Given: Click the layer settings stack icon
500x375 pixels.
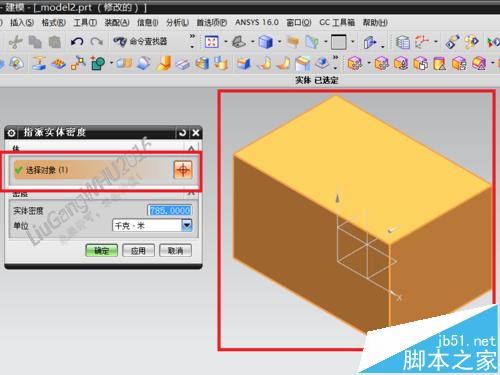Looking at the screenshot, I should (403, 42).
